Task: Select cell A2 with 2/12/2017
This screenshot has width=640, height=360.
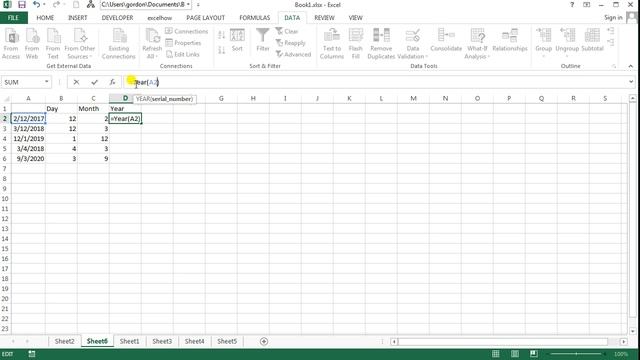Action: pos(28,118)
